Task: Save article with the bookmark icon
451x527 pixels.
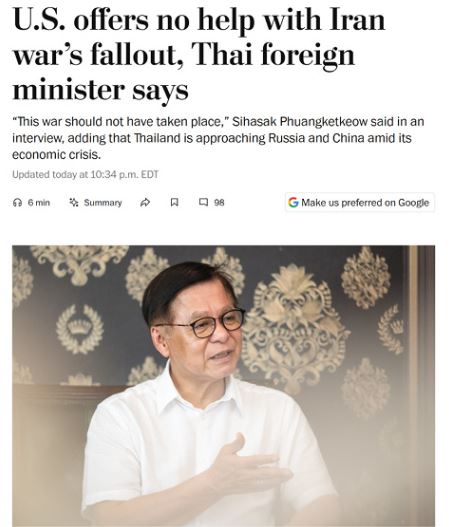Action: [174, 202]
